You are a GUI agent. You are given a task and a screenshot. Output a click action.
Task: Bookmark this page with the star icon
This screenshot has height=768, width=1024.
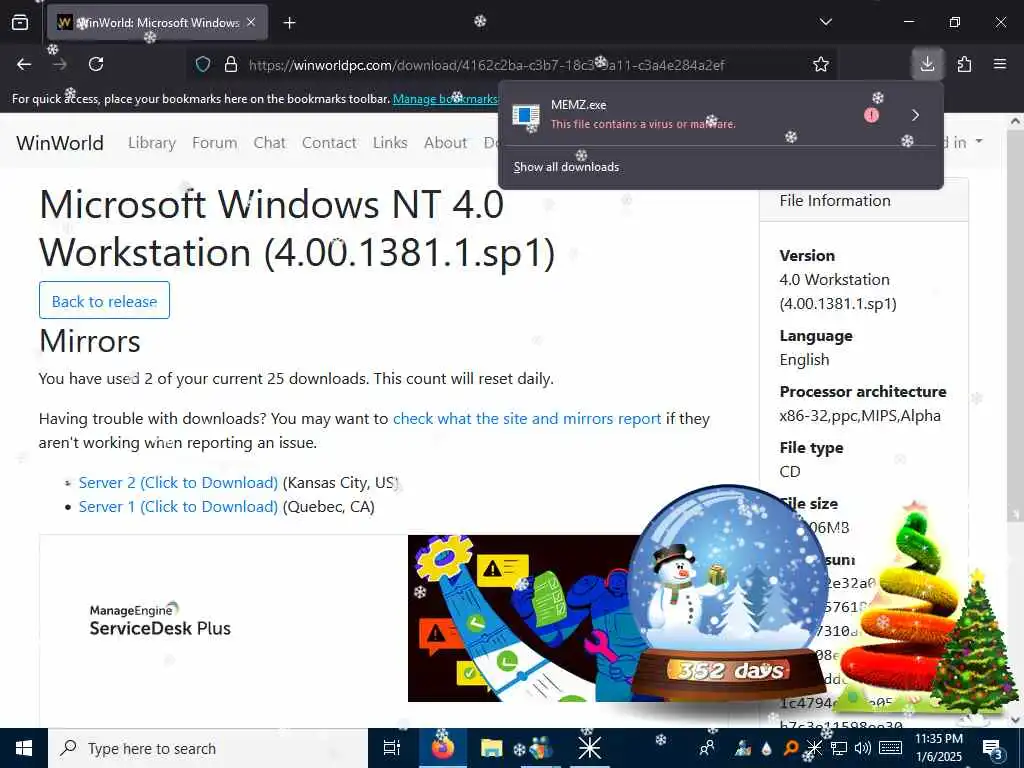(x=820, y=64)
